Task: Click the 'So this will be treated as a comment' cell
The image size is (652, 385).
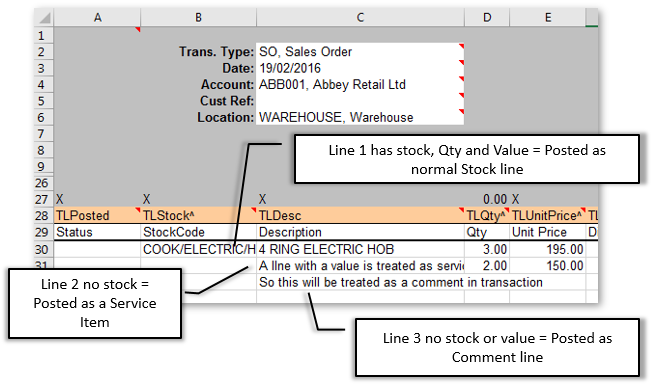Action: tap(360, 282)
